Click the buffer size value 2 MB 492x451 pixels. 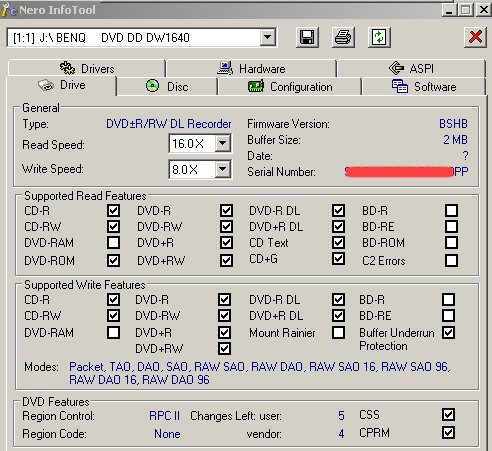[455, 140]
